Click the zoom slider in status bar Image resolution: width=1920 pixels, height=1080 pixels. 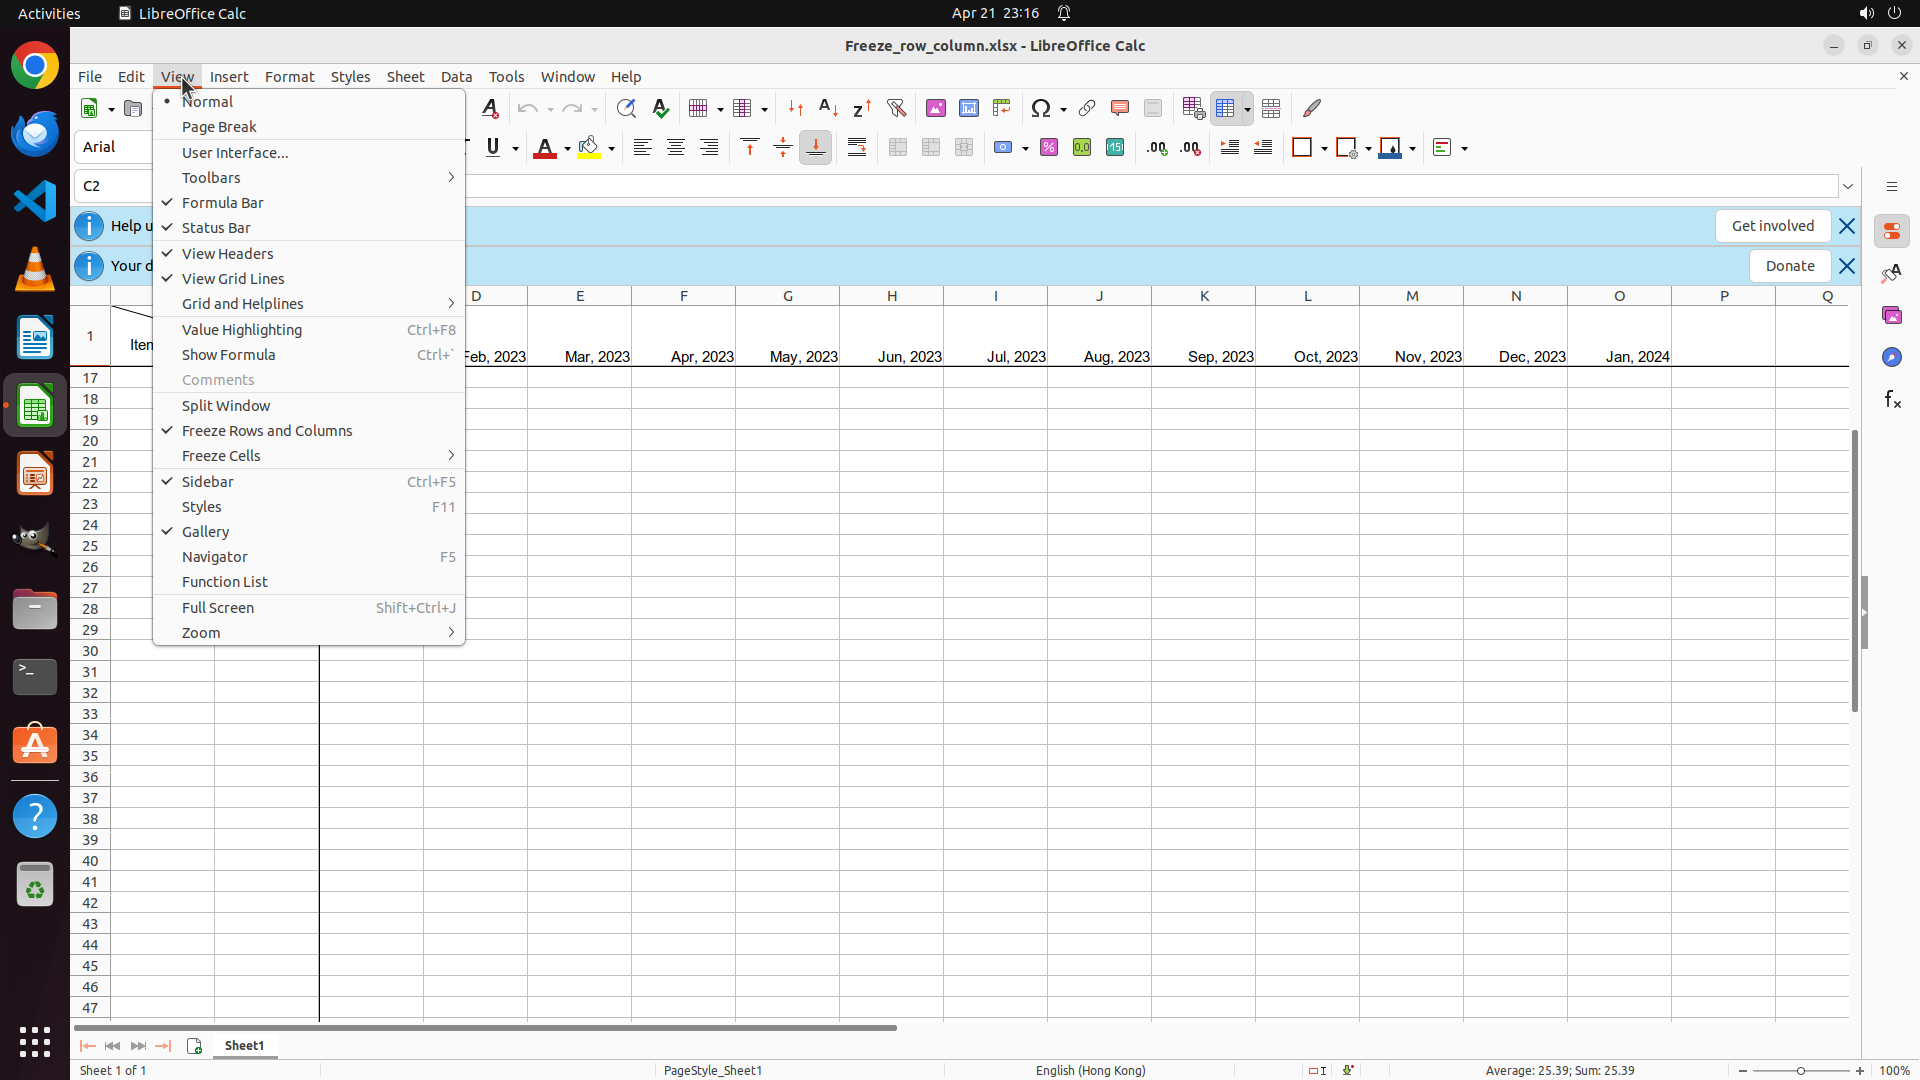(x=1801, y=1071)
